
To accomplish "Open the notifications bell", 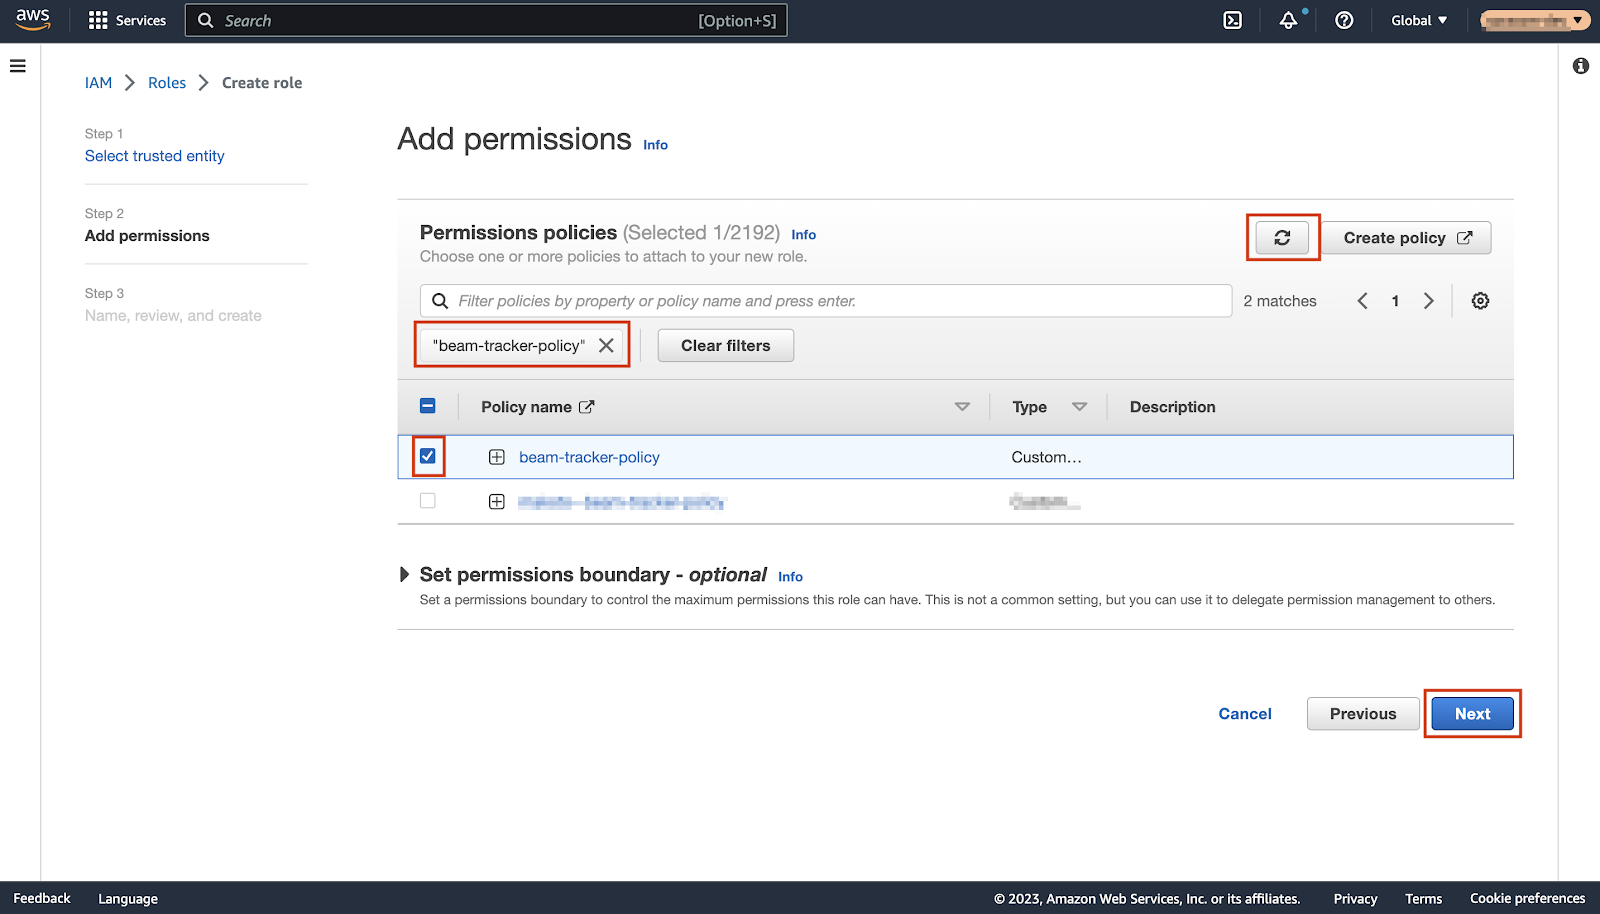I will pyautogui.click(x=1288, y=20).
